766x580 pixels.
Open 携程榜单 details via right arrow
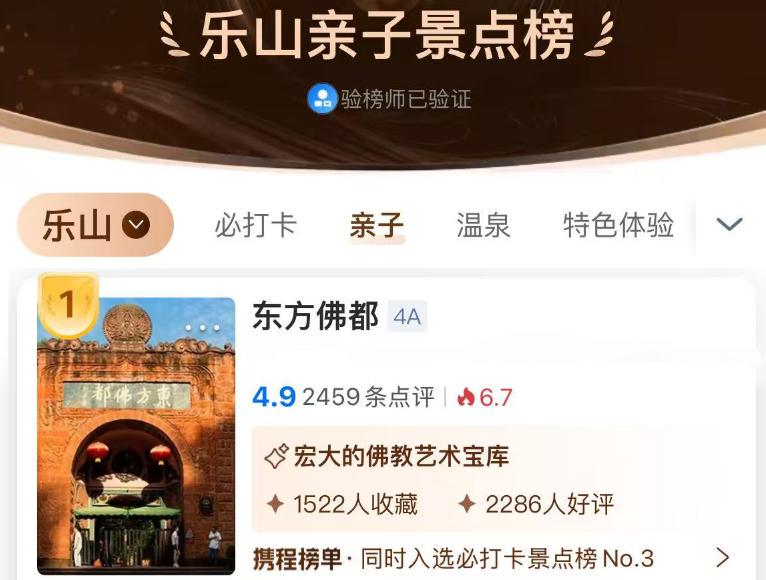(723, 558)
